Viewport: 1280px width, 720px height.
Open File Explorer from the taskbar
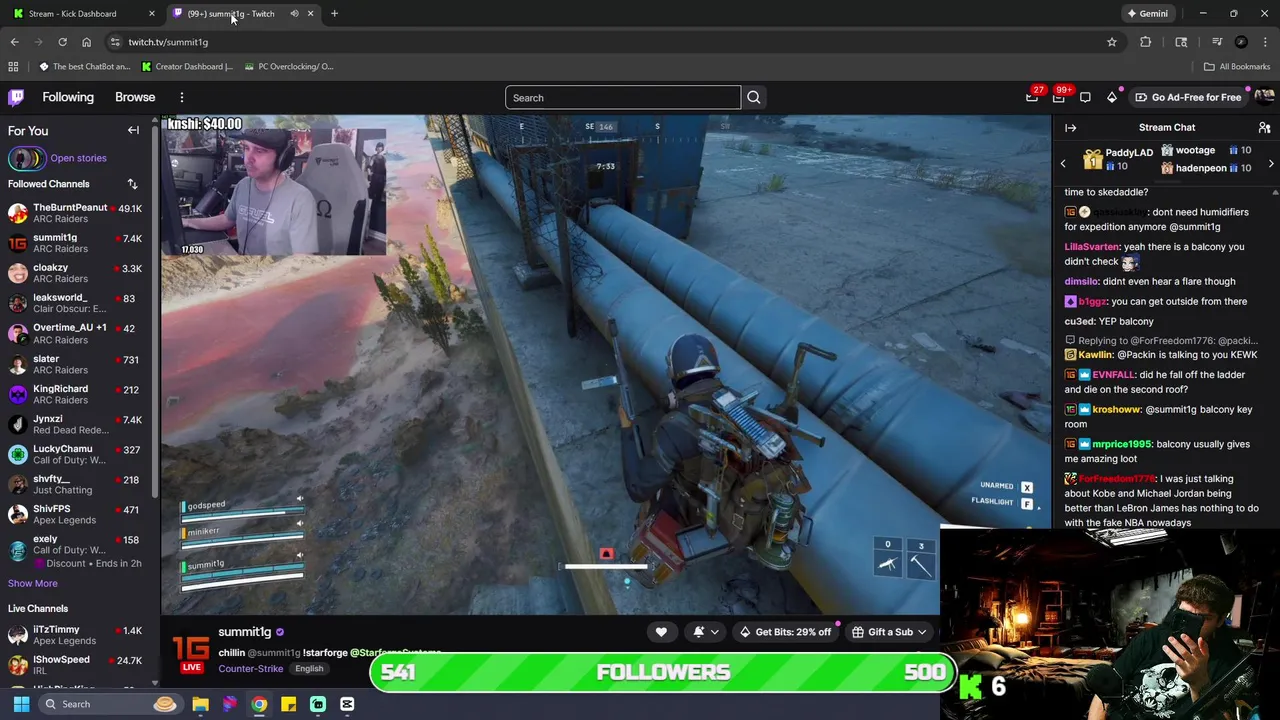200,704
